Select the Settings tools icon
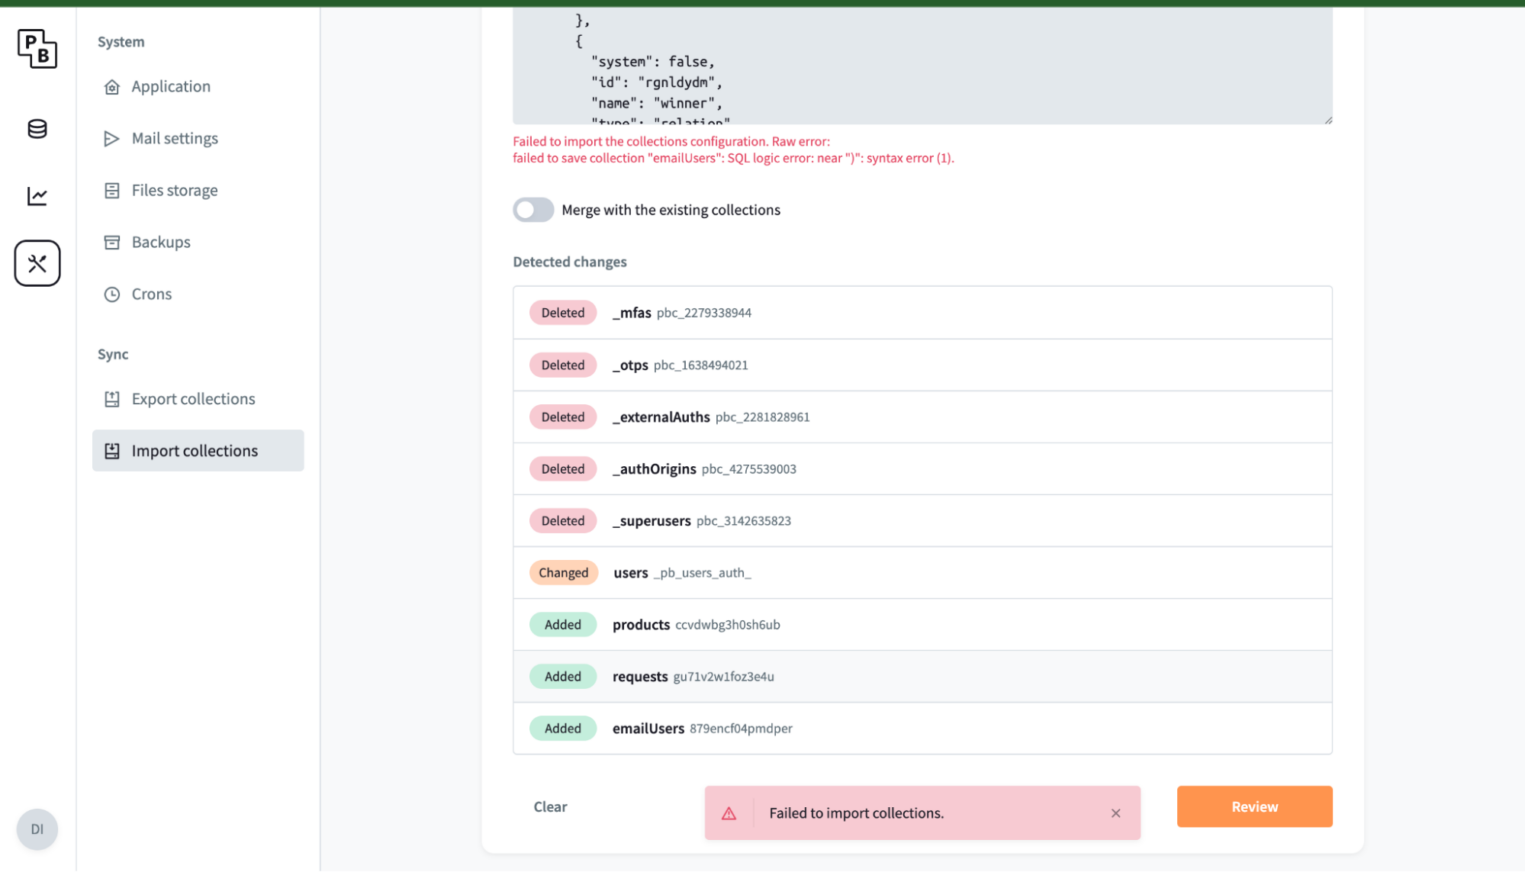This screenshot has width=1525, height=872. point(37,263)
